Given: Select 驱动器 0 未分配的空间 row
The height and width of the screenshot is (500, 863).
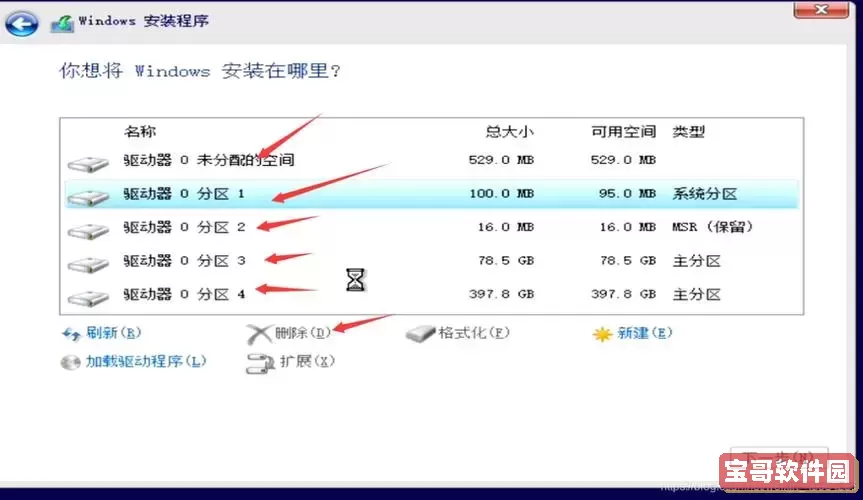Looking at the screenshot, I should tap(432, 160).
